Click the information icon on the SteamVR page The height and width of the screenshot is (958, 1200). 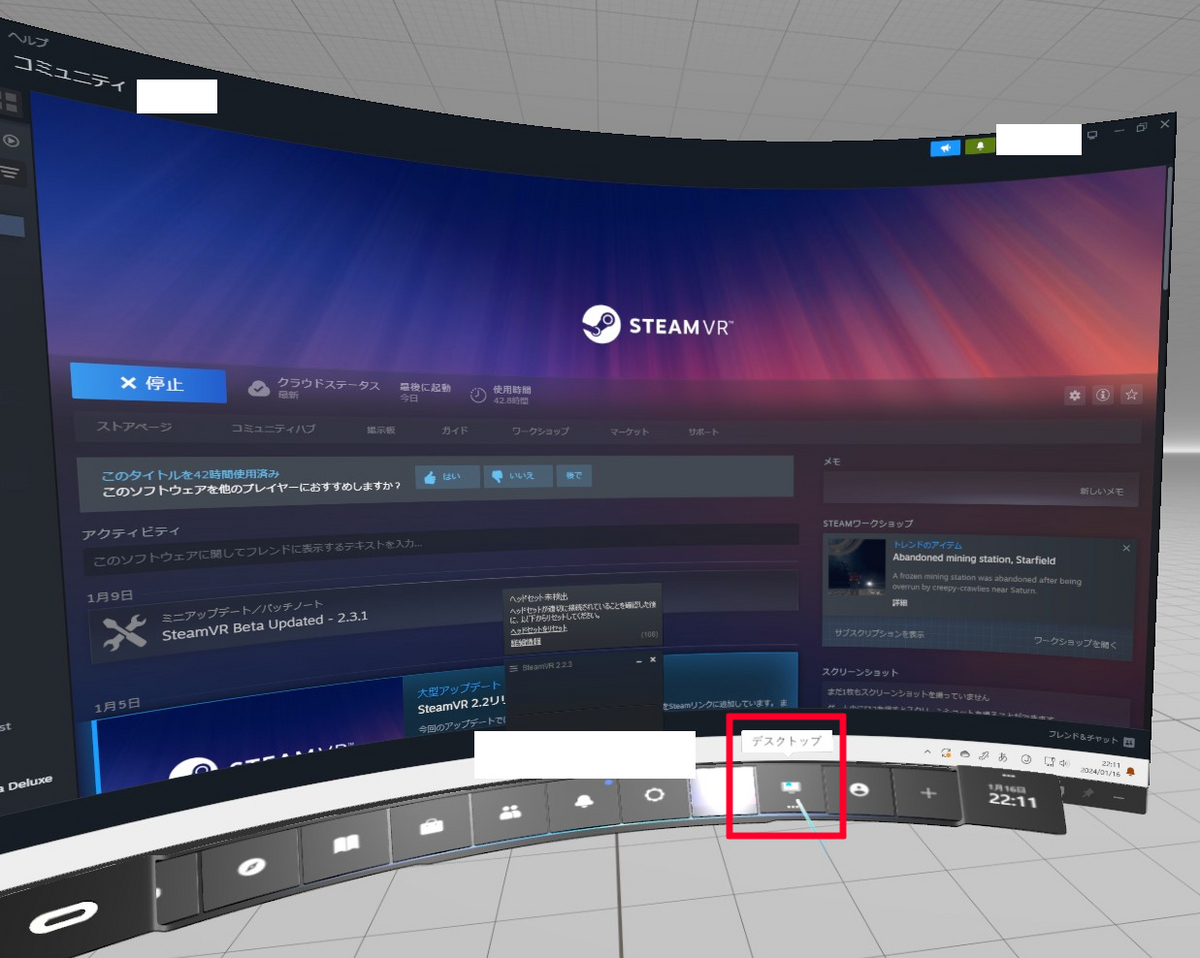(x=1103, y=395)
